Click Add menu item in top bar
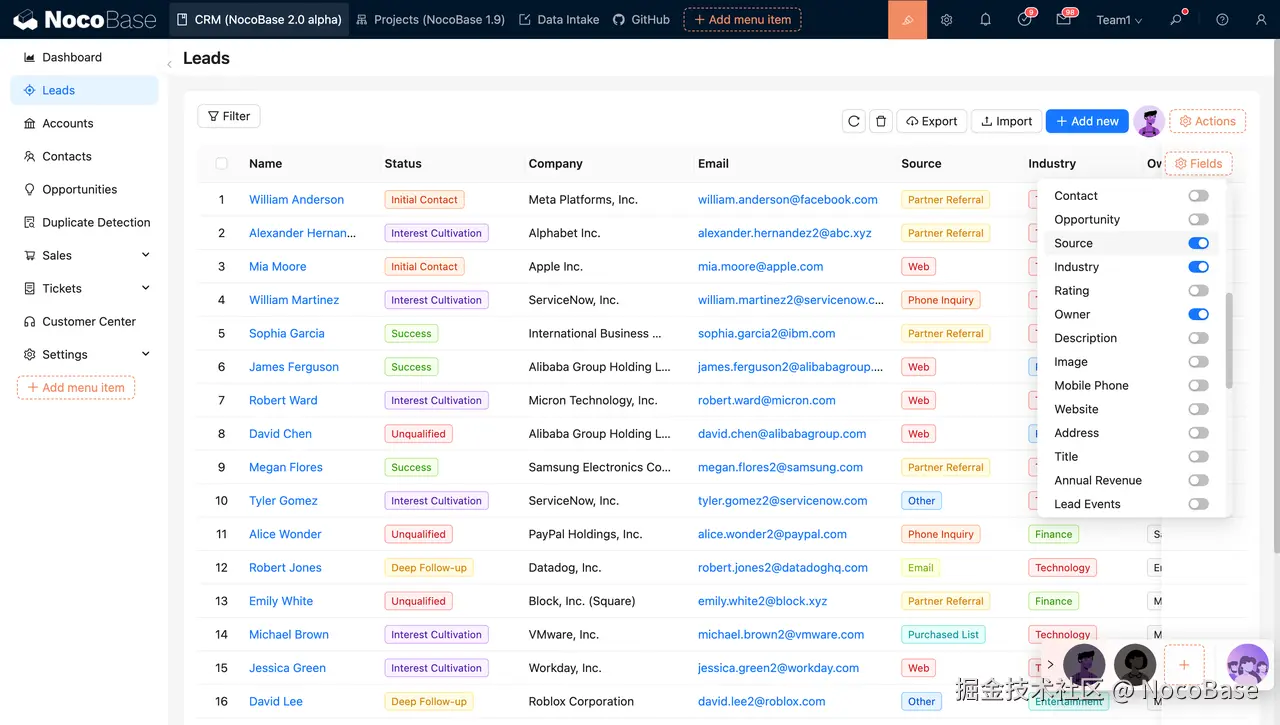The width and height of the screenshot is (1280, 725). pos(742,19)
